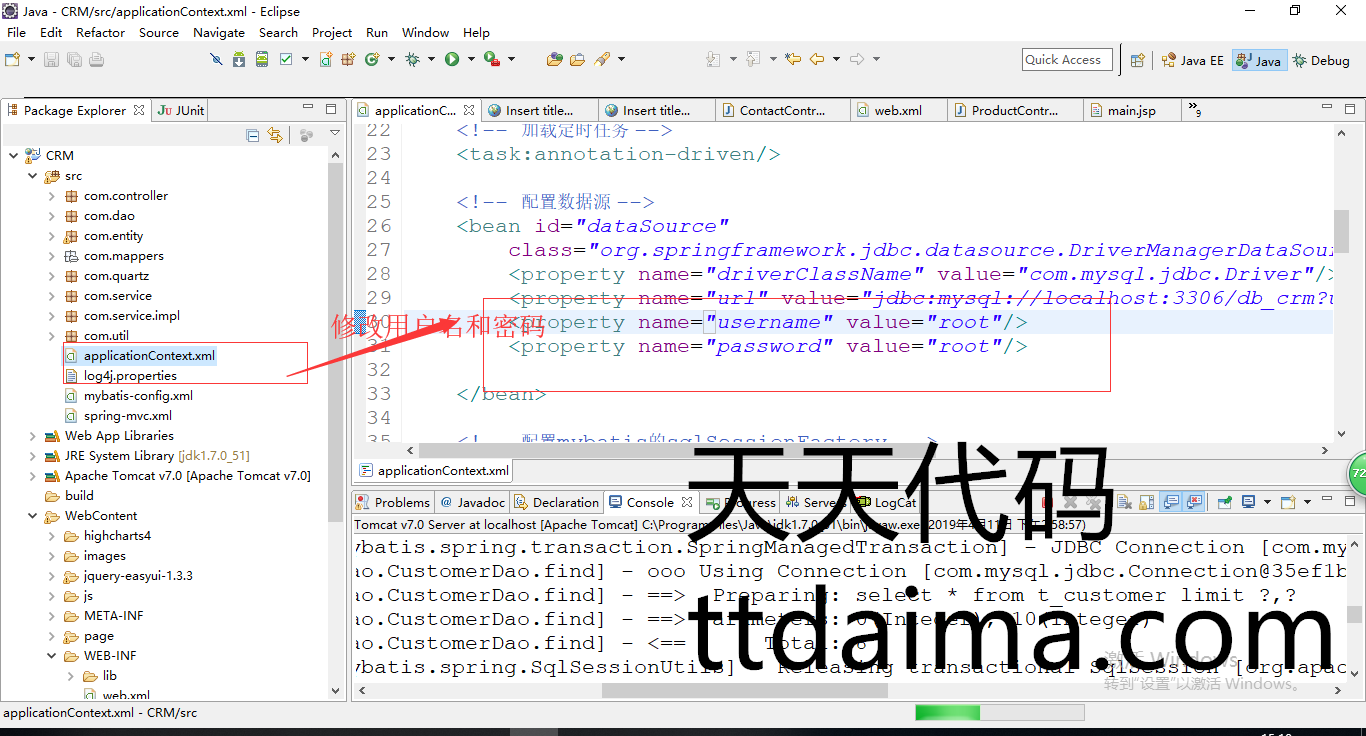Open the hidden editors overflow list

pos(1193,109)
